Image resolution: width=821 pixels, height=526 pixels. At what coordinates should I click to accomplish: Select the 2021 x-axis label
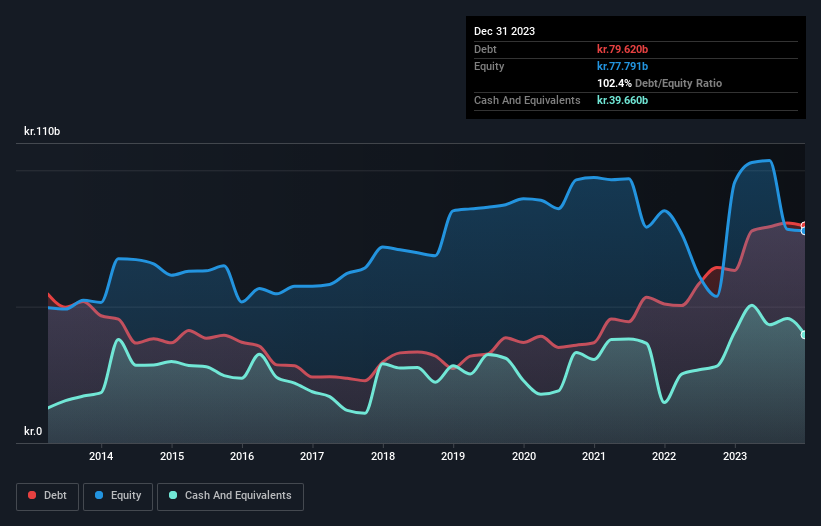594,456
